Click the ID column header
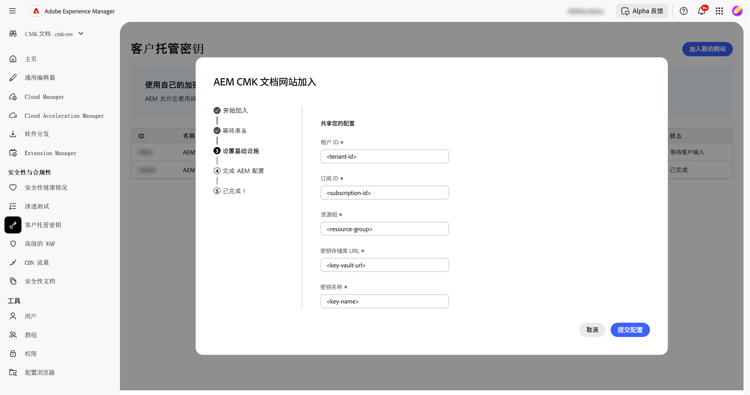 click(x=141, y=136)
